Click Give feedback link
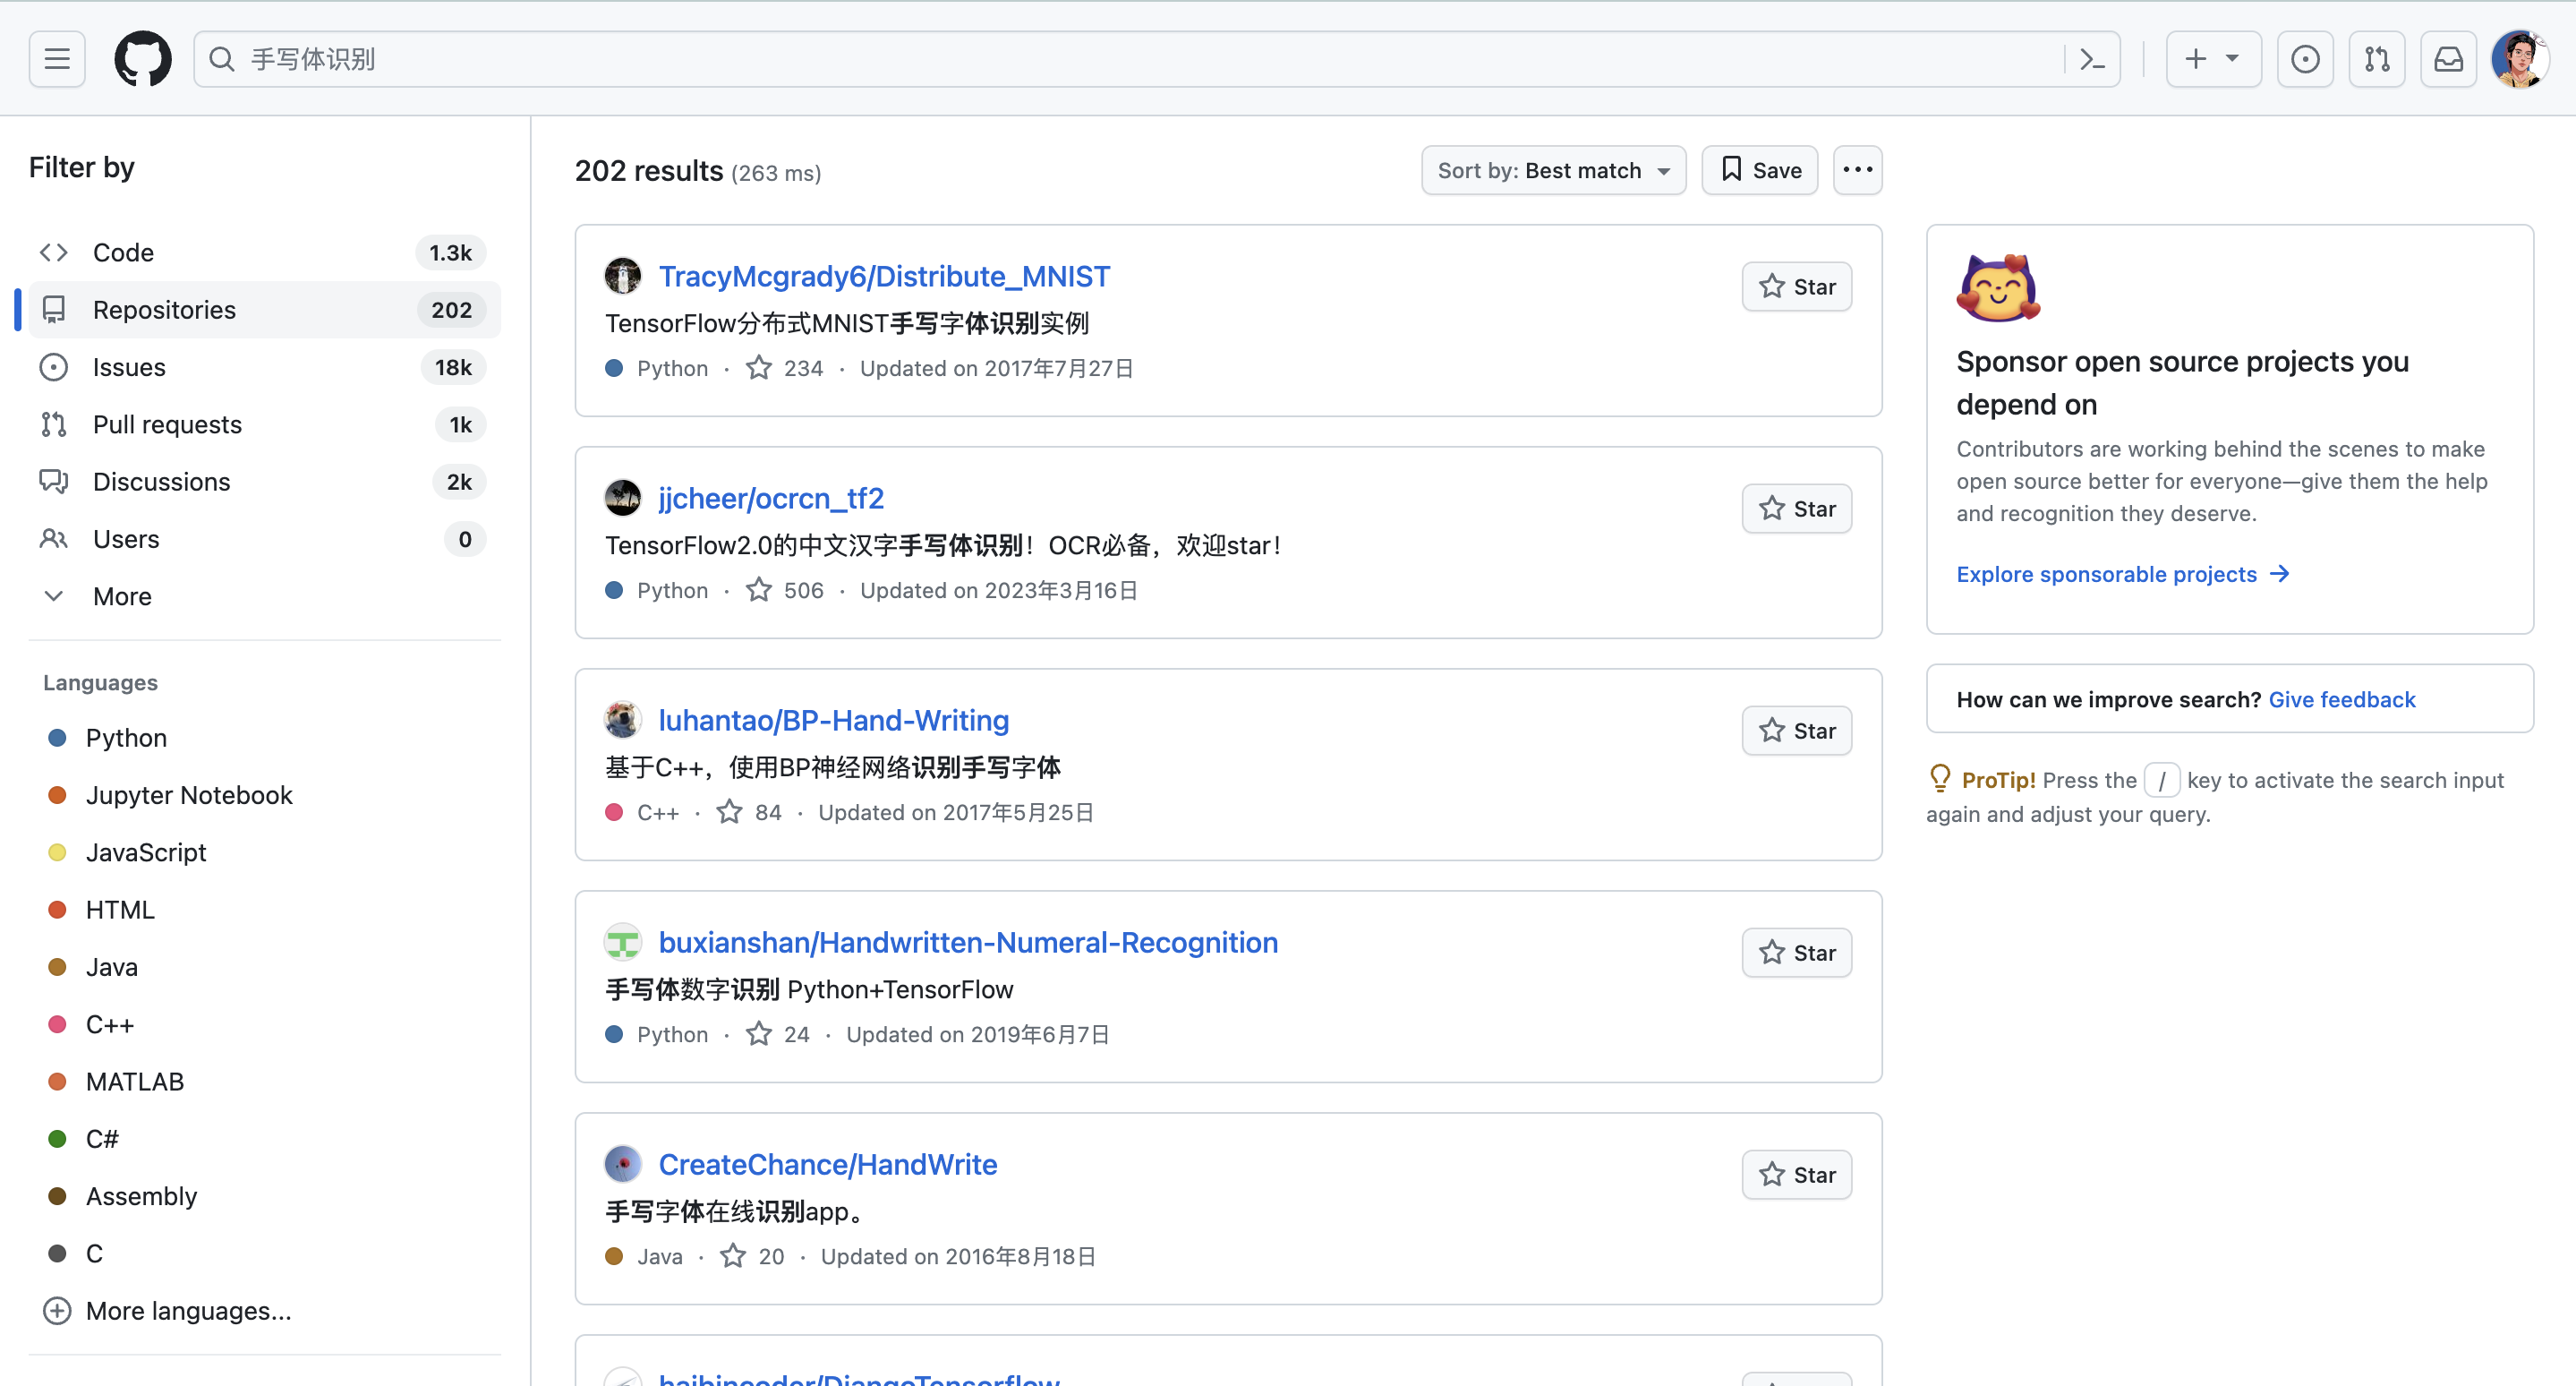The width and height of the screenshot is (2576, 1386). [2342, 699]
